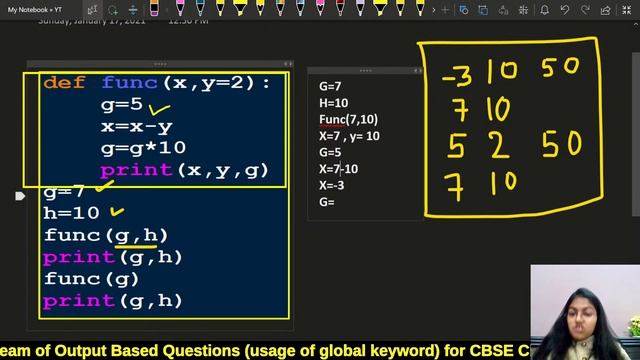Pick the green and orange rainbow pen
Screen dimensions: 640x360
[280, 9]
